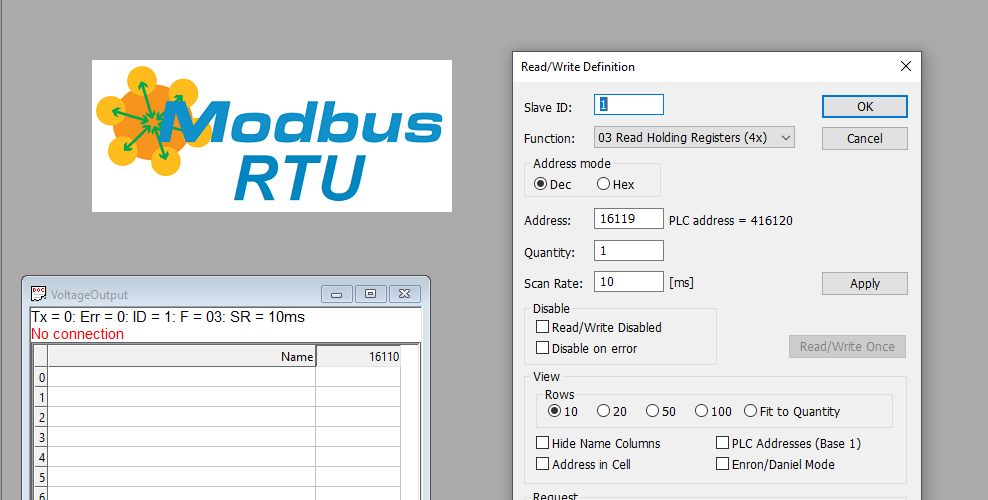This screenshot has height=500, width=988.
Task: Enable Read/Write Disabled checkbox
Action: point(599,327)
